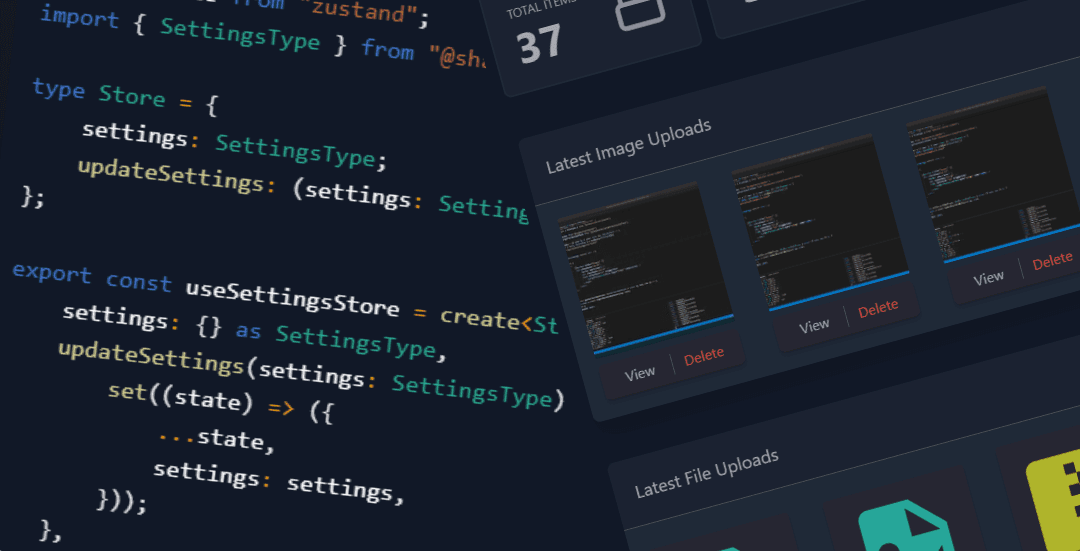The width and height of the screenshot is (1080, 551).
Task: Click the "type Store = {" code line
Action: (125, 98)
